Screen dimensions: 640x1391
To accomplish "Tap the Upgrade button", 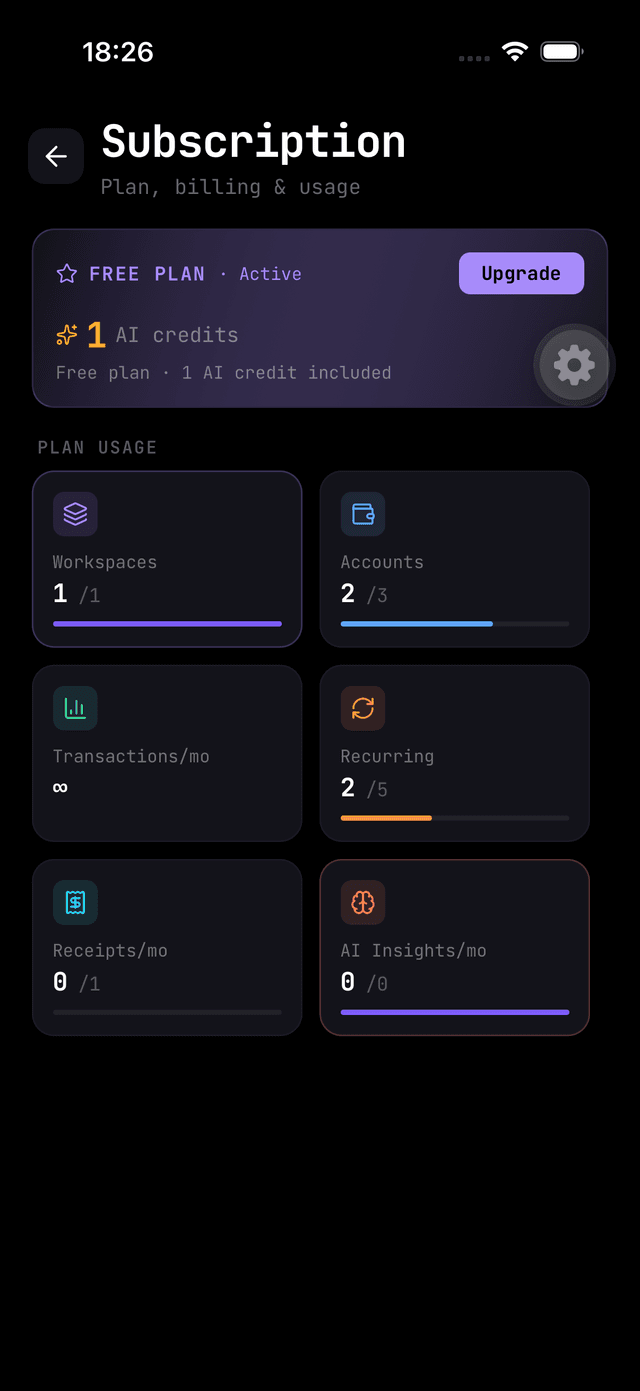I will click(521, 273).
